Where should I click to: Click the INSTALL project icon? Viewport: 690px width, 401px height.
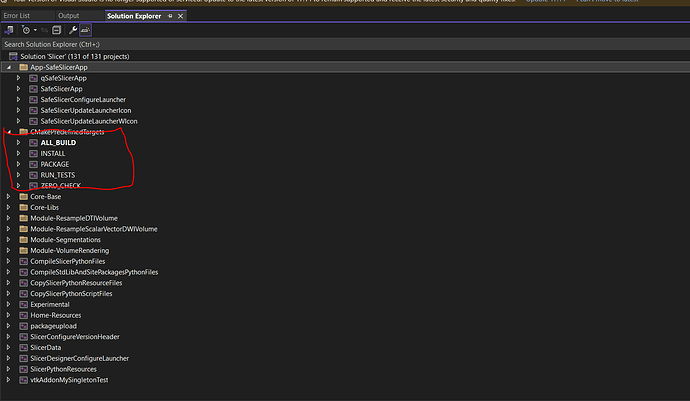pyautogui.click(x=33, y=154)
